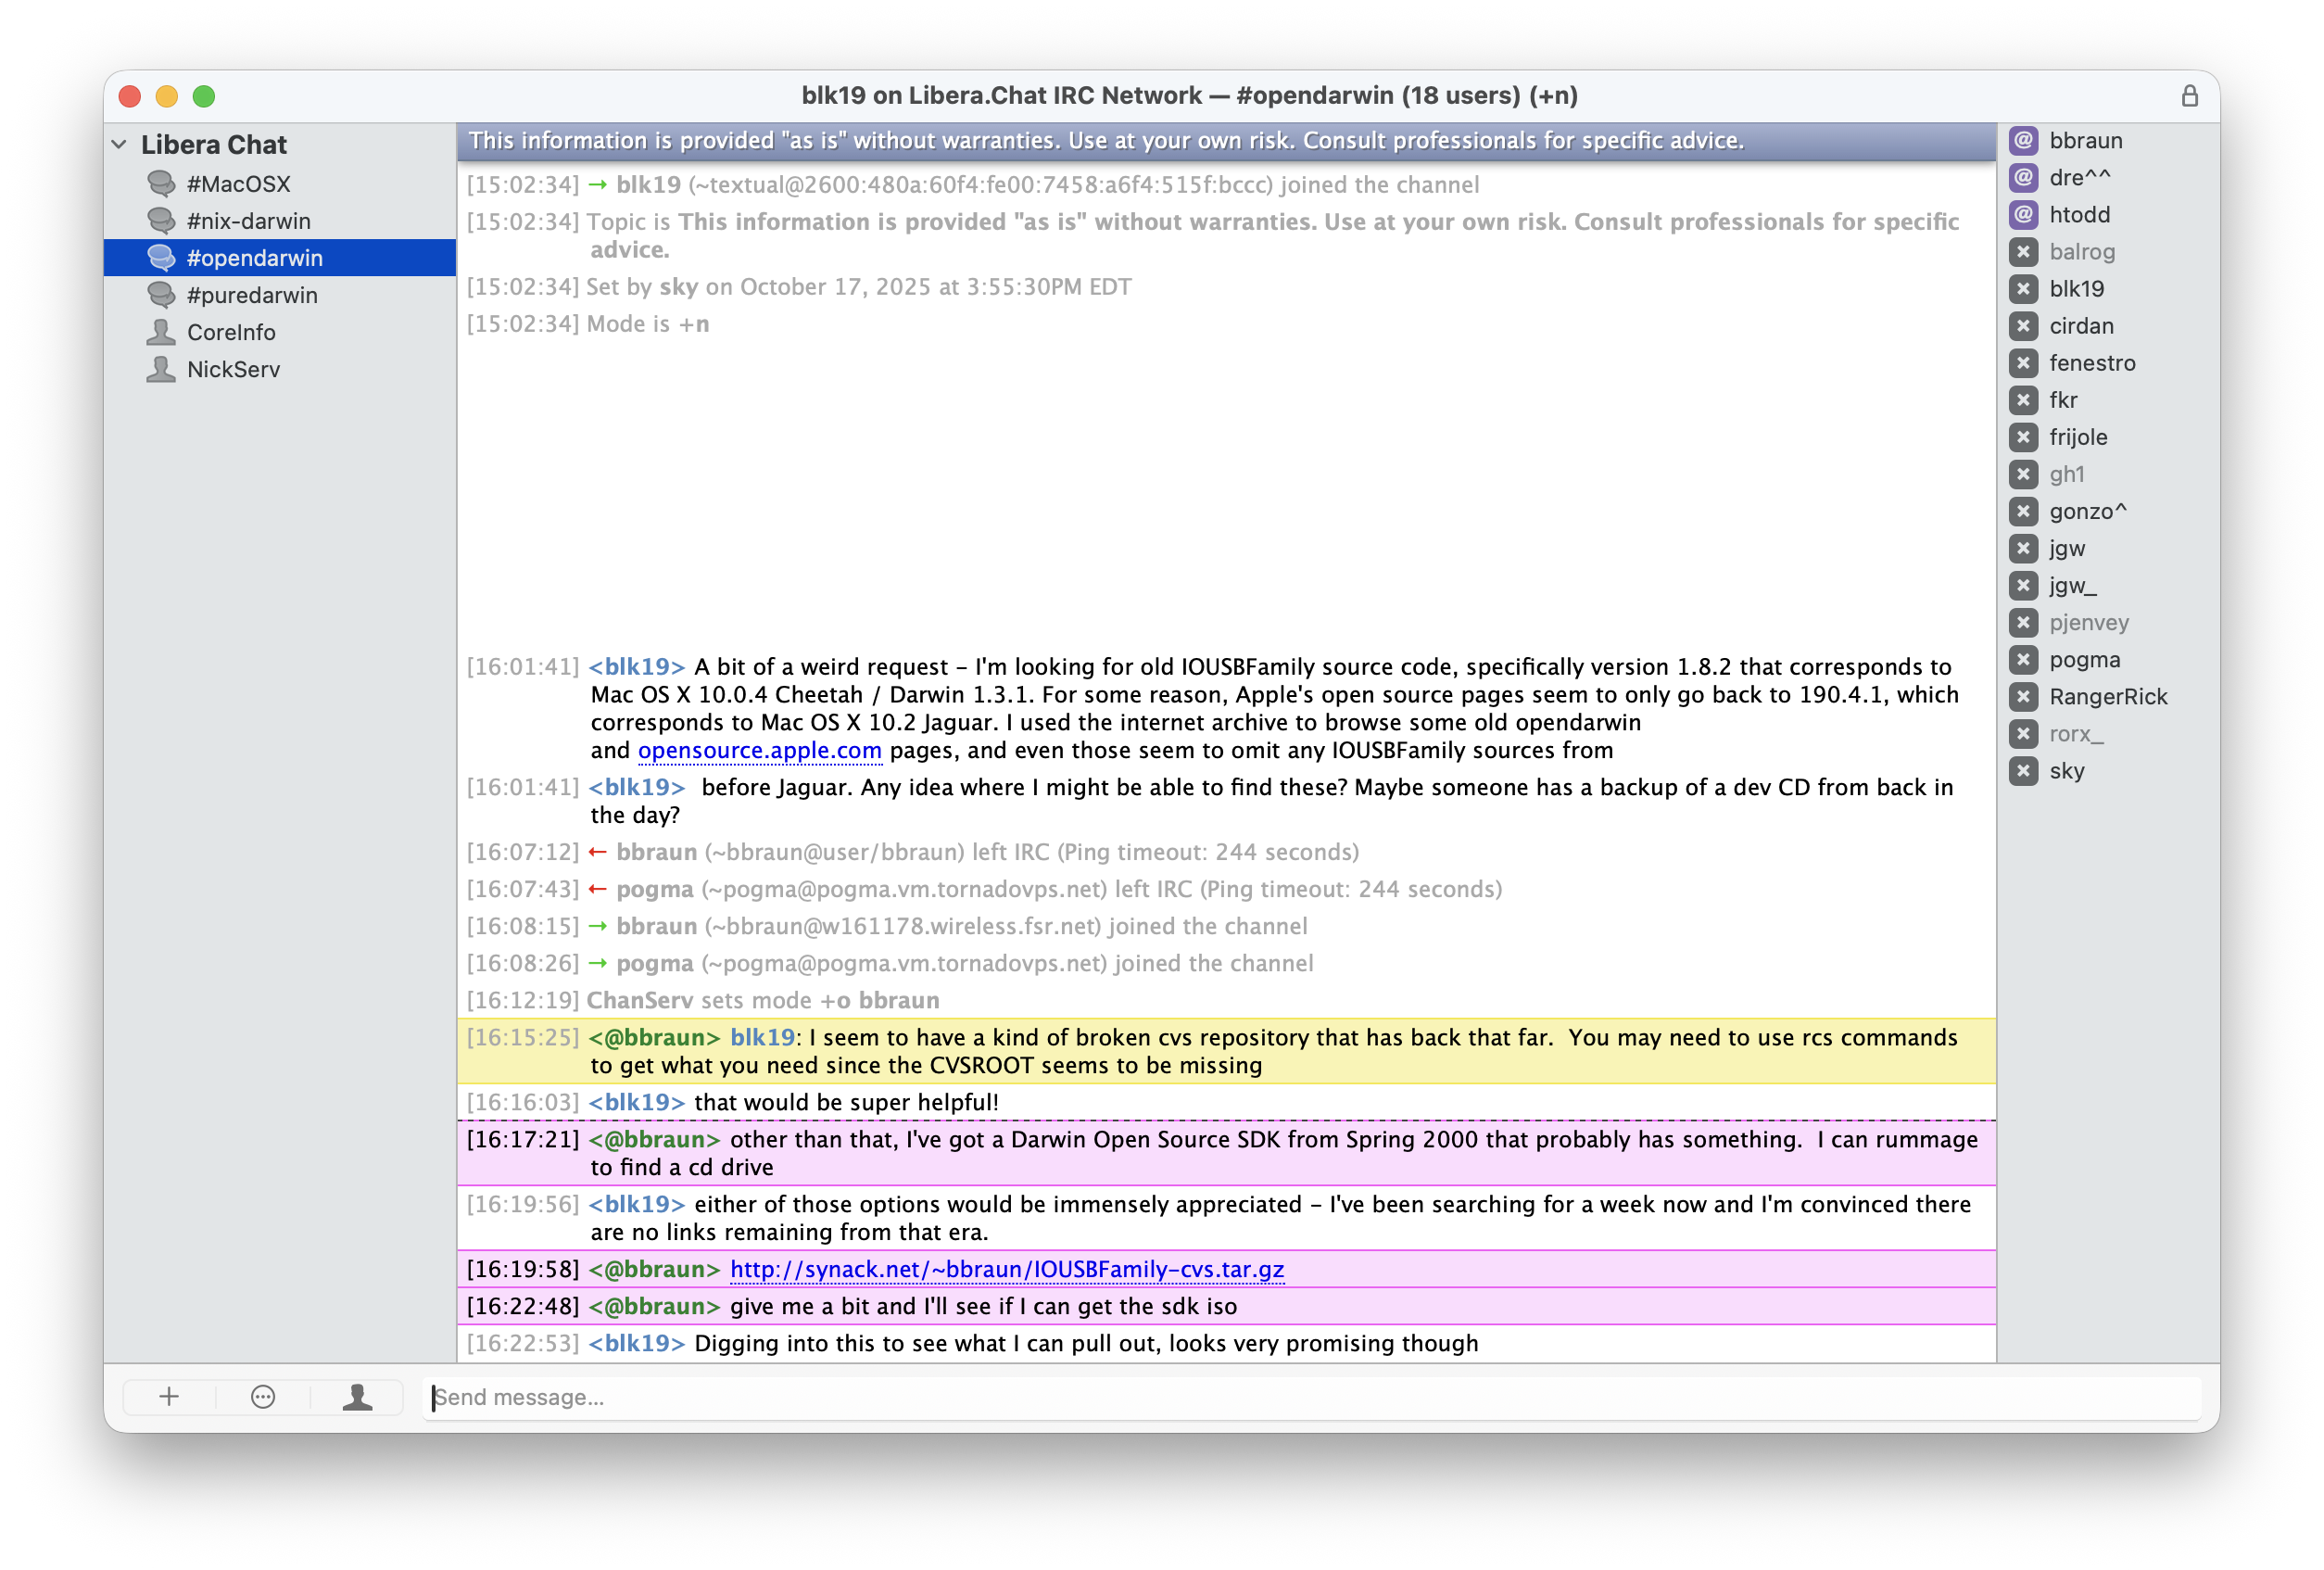The image size is (2324, 1570).
Task: Open the emoji picker icon
Action: 262,1397
